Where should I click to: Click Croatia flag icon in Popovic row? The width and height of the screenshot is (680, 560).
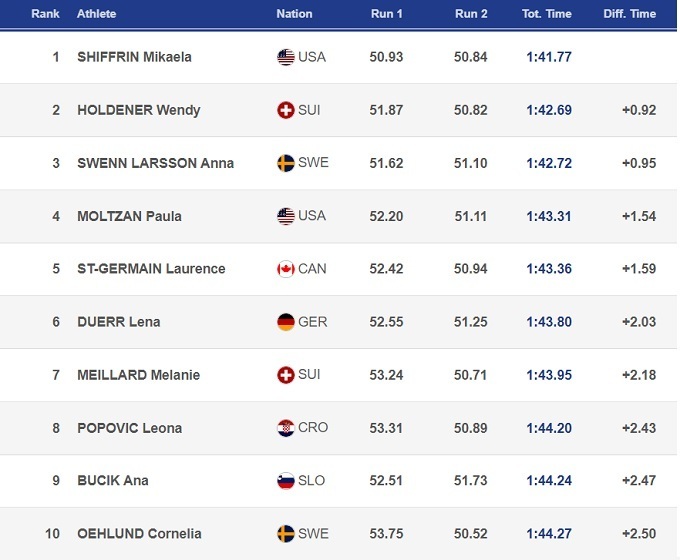(286, 428)
